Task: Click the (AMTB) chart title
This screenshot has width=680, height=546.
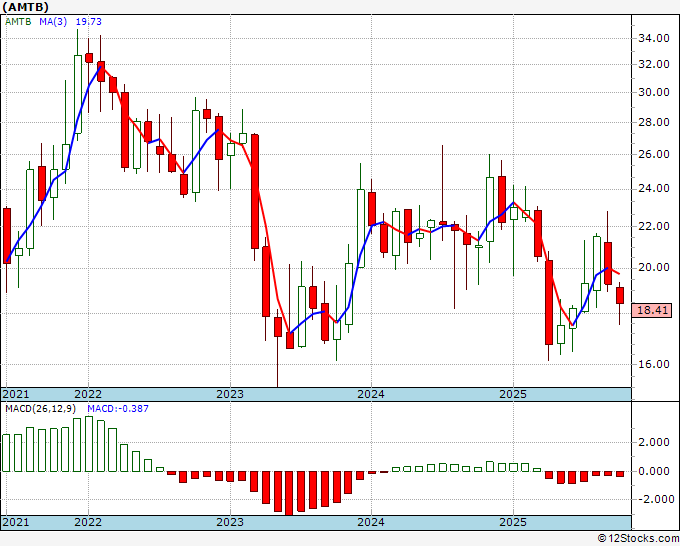Action: tap(24, 7)
